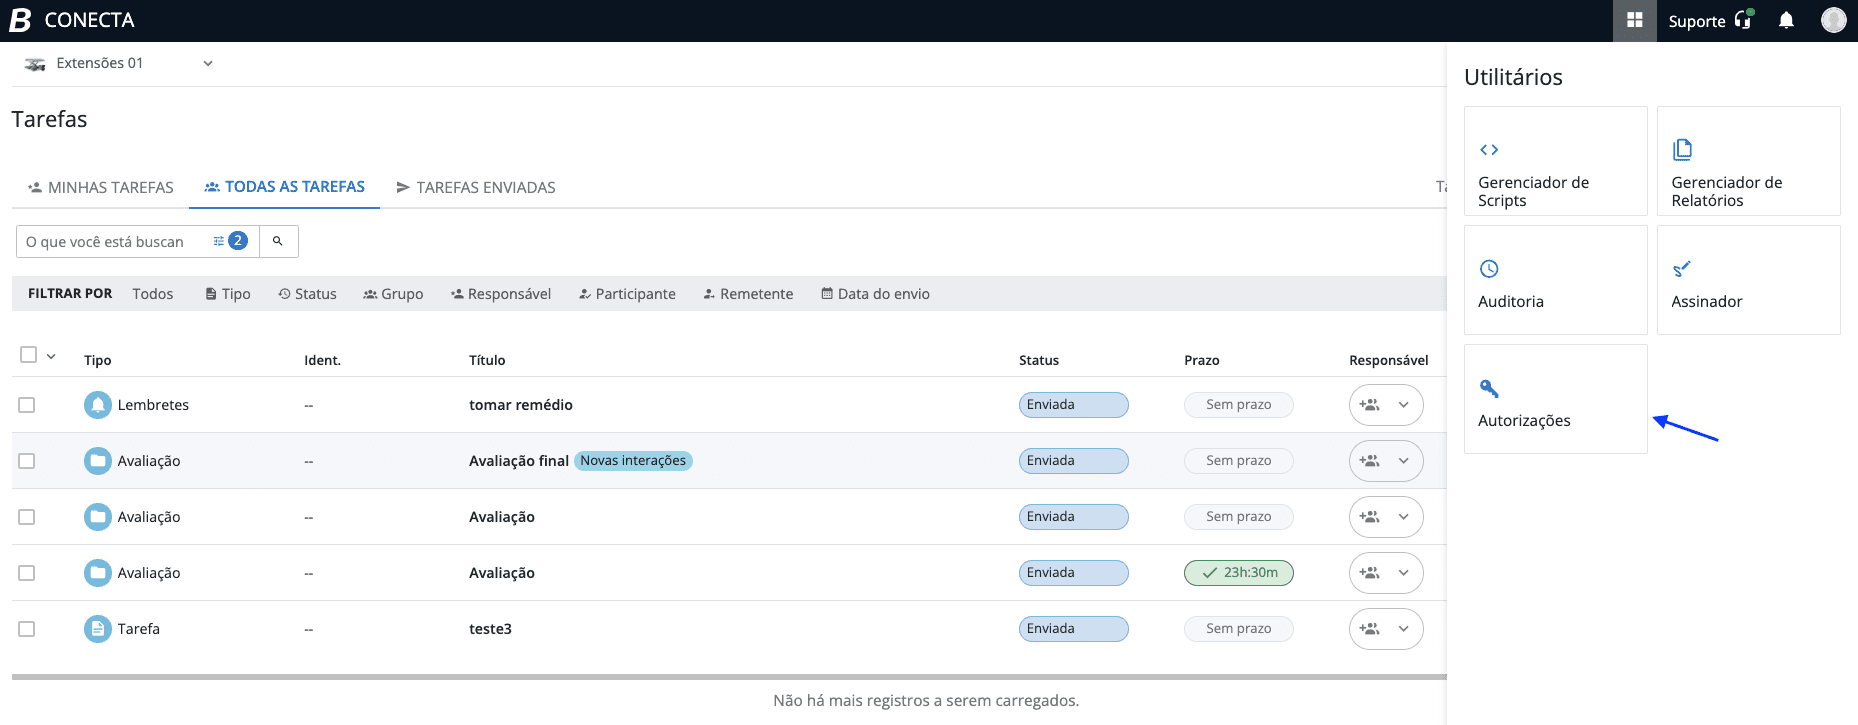Image resolution: width=1858 pixels, height=725 pixels.
Task: Select the checkbox for teste3 task
Action: click(27, 629)
